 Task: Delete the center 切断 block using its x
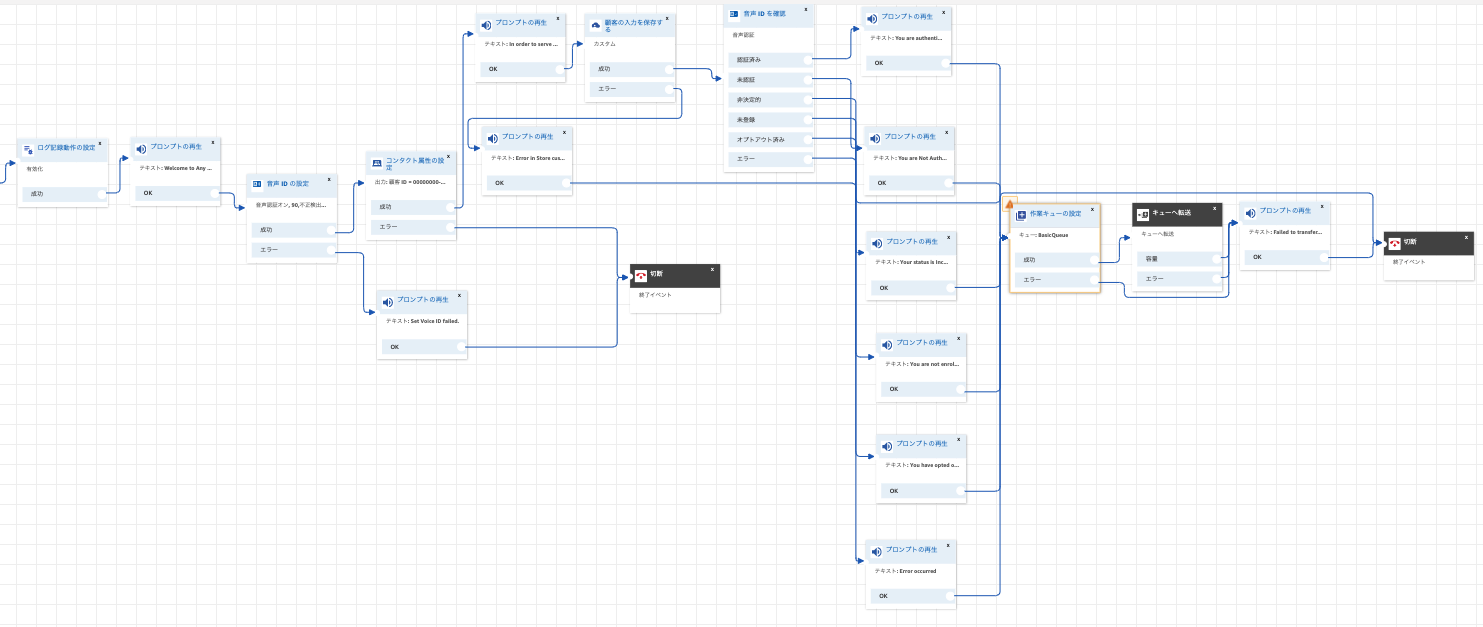click(713, 269)
